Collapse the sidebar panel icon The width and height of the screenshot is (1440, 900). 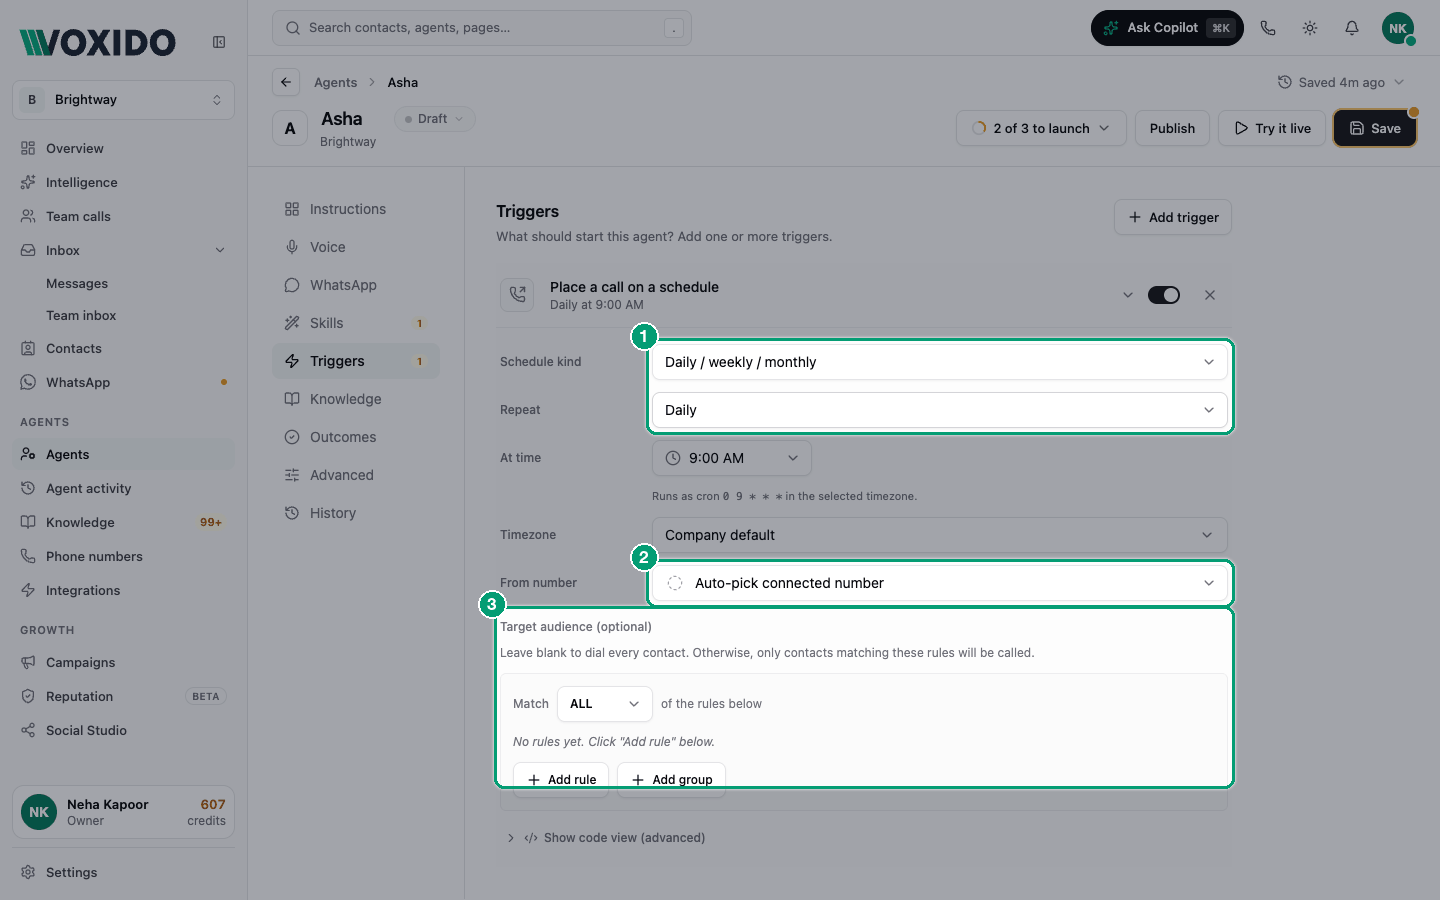219,42
